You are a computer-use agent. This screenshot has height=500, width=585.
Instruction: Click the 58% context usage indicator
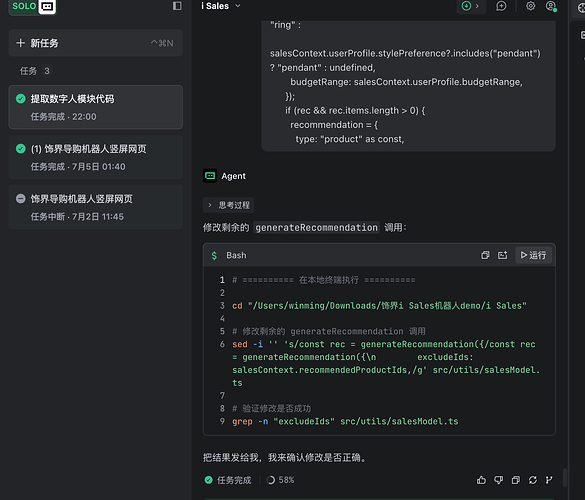(x=281, y=480)
